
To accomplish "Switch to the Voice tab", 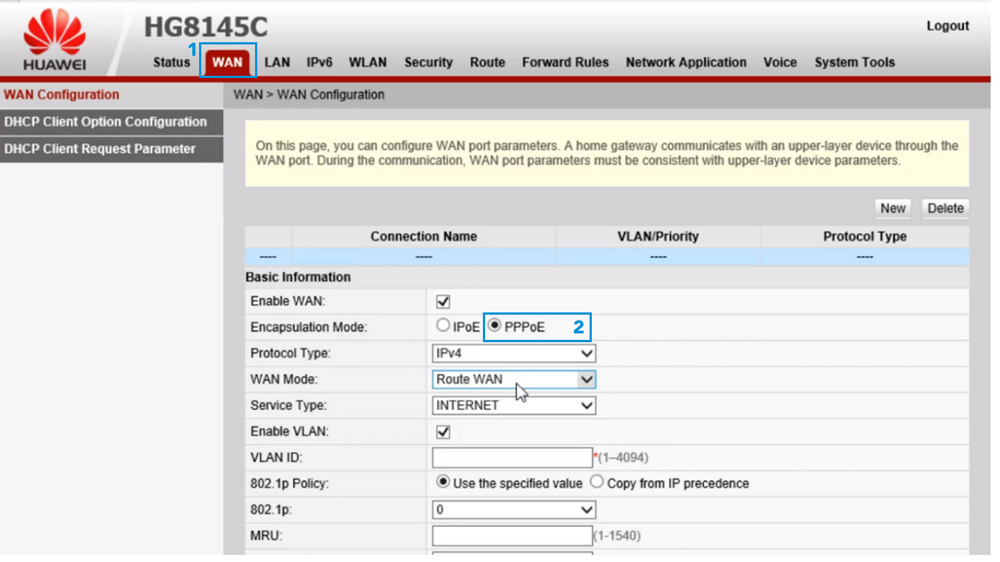I will (781, 63).
